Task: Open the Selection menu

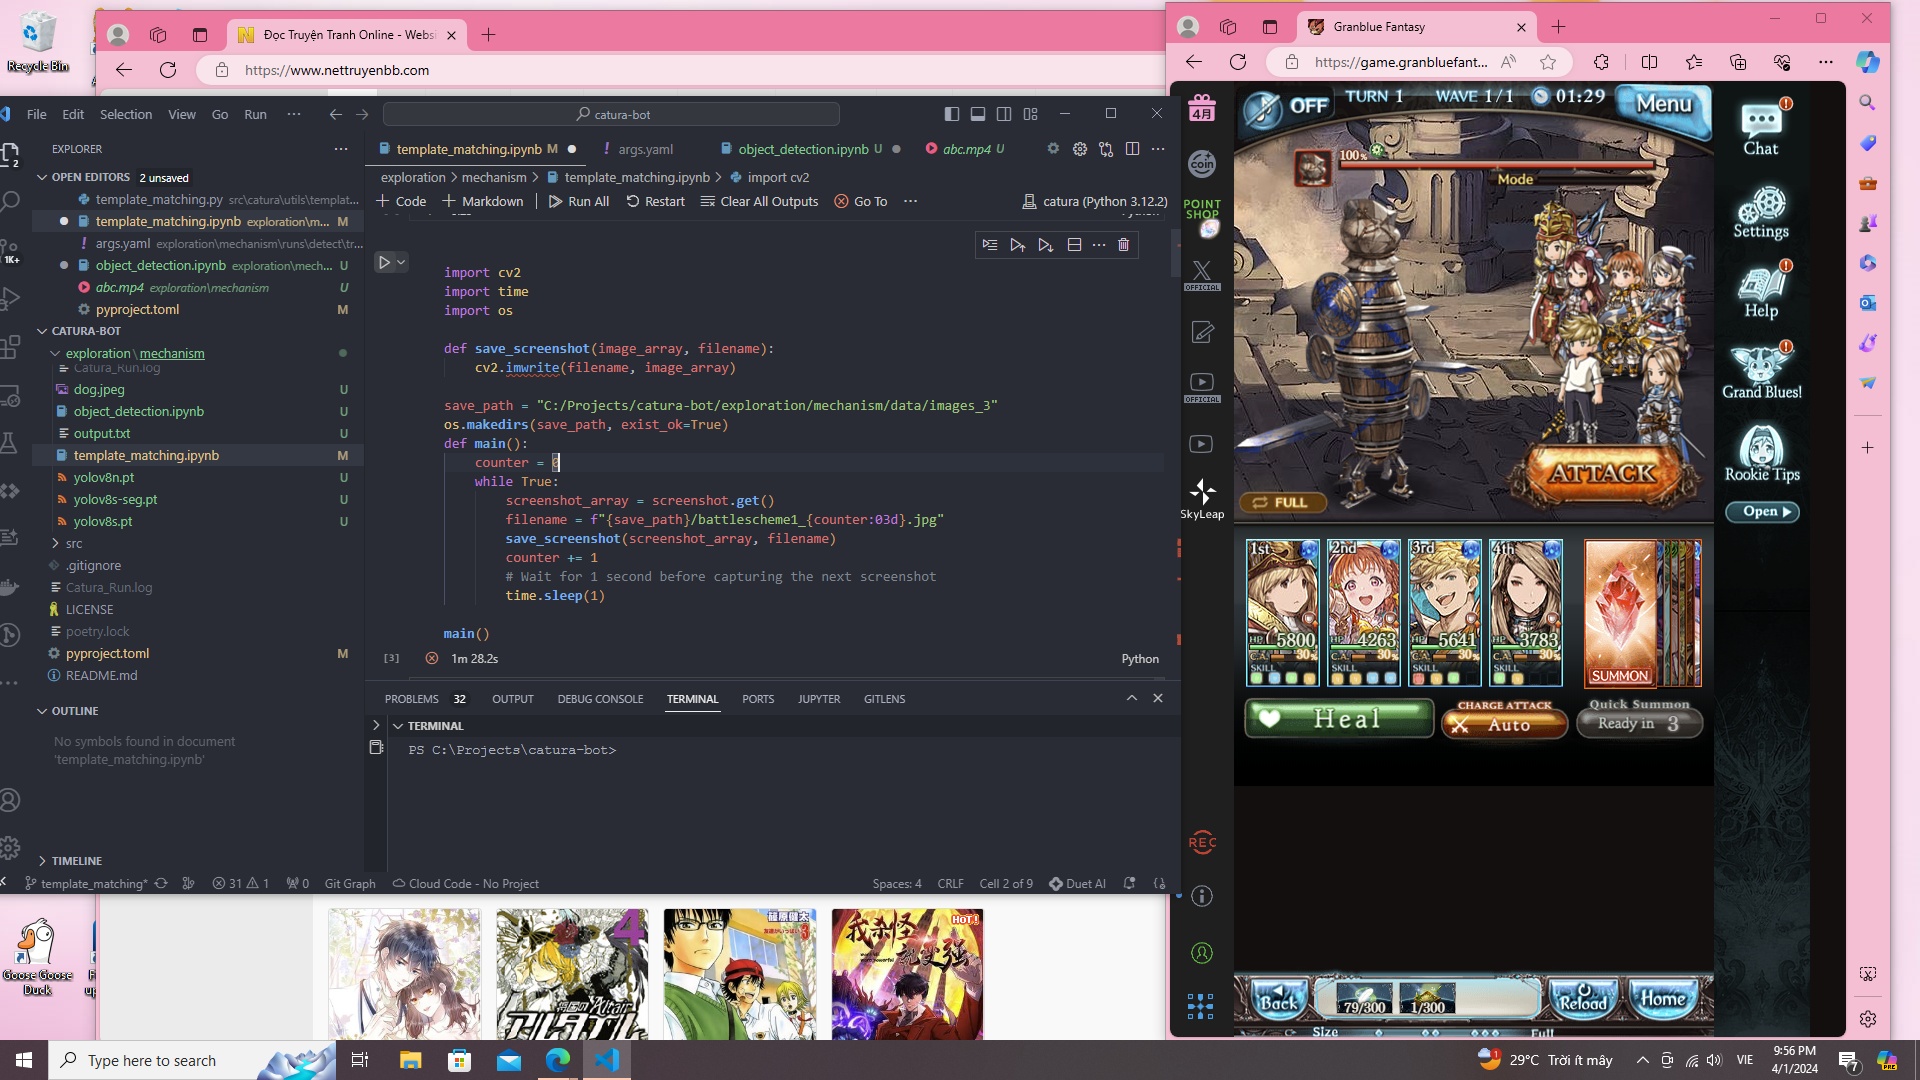Action: [126, 114]
